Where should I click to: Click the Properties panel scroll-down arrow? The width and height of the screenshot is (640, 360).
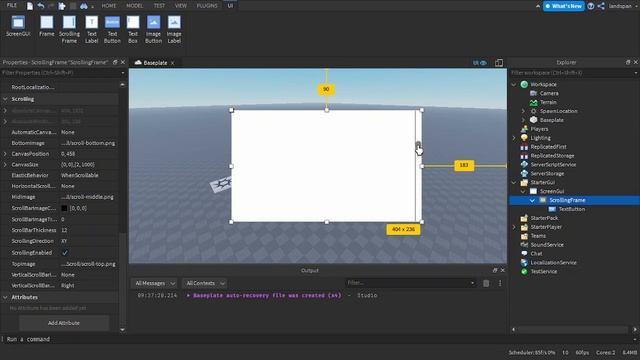coord(122,329)
